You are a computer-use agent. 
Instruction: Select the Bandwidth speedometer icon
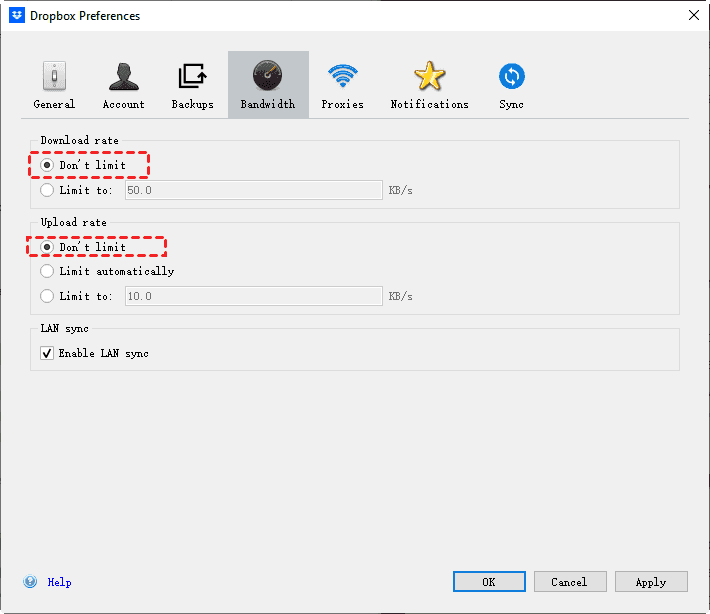268,75
